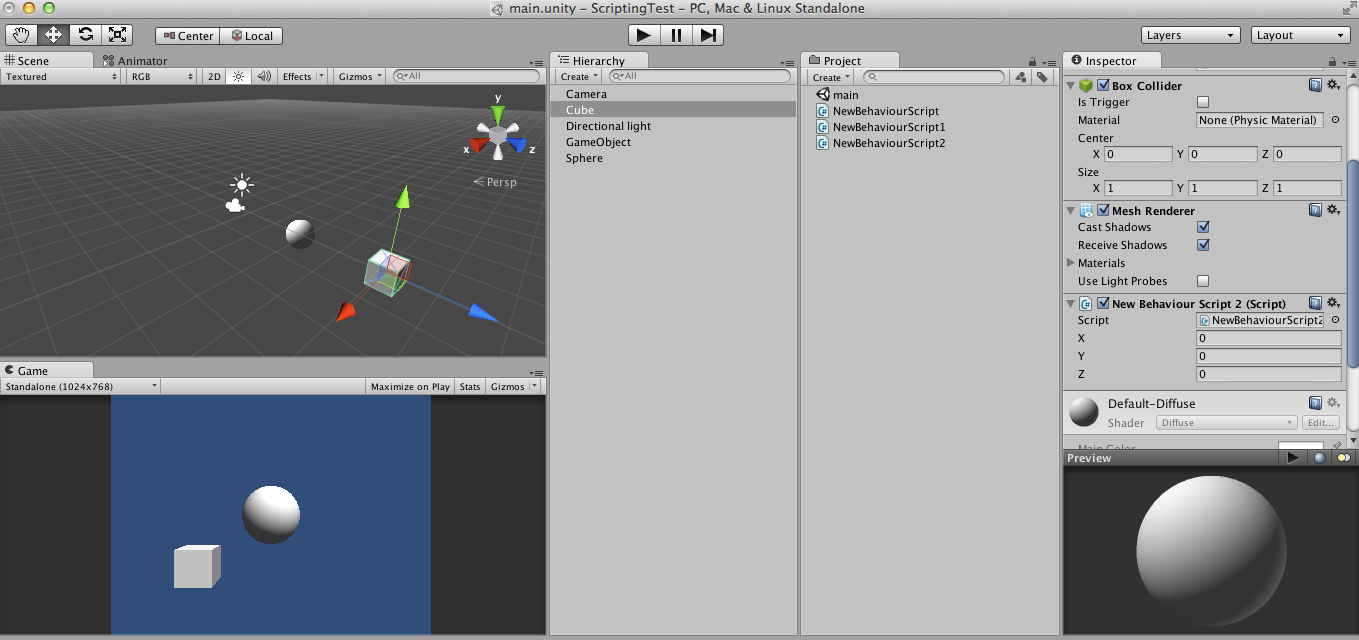Click the shader Edit... button
Viewport: 1359px width, 640px height.
coord(1321,422)
